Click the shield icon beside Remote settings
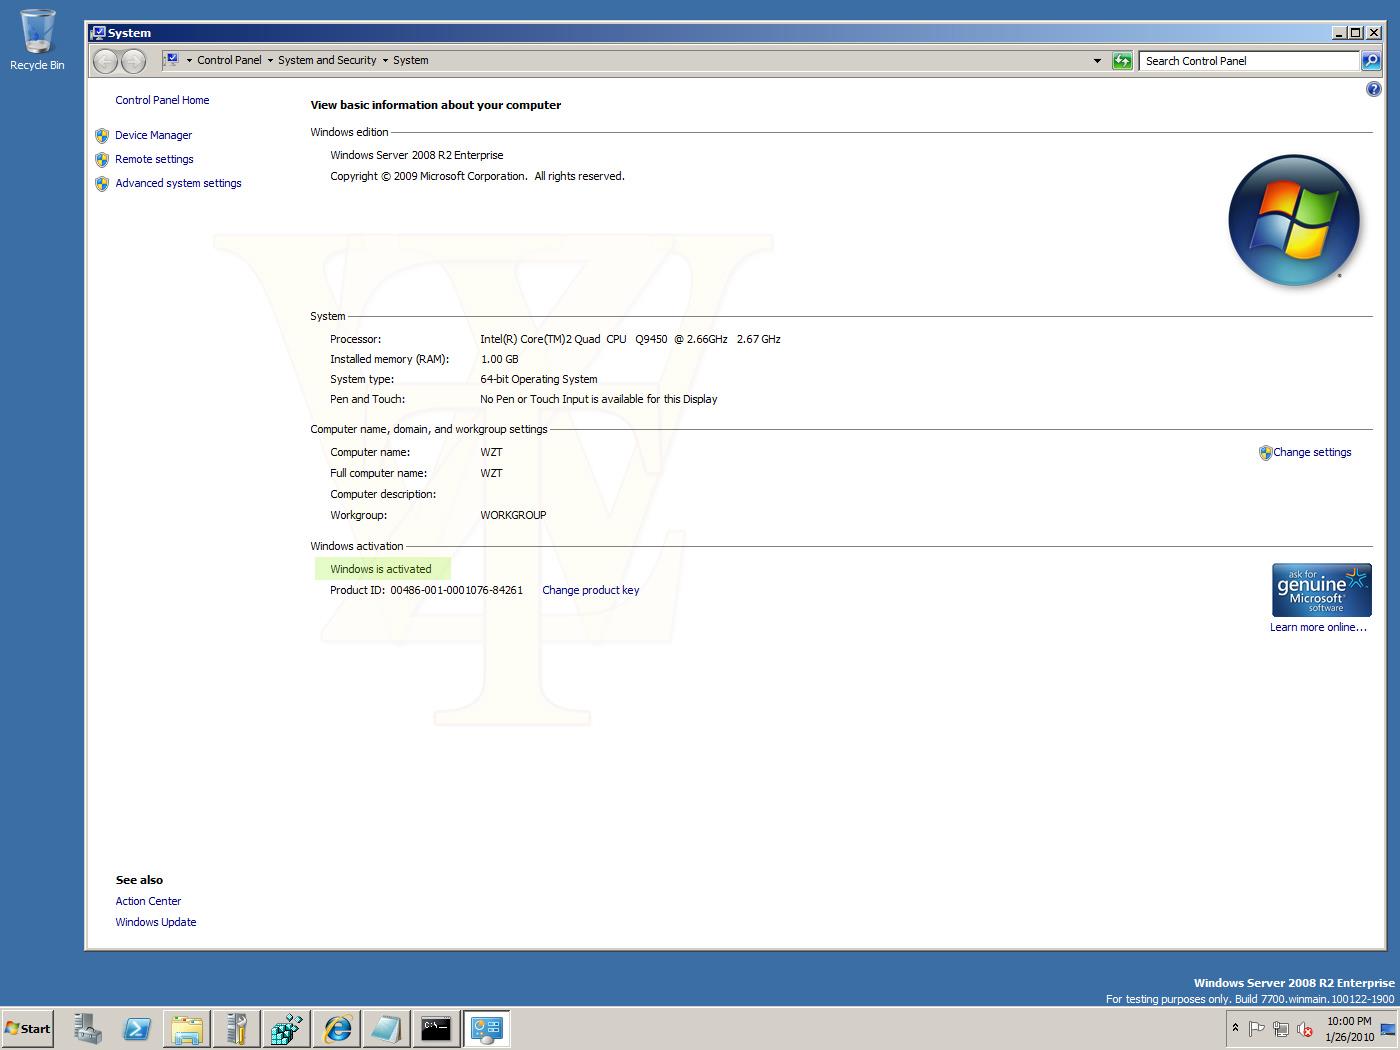 pos(102,159)
